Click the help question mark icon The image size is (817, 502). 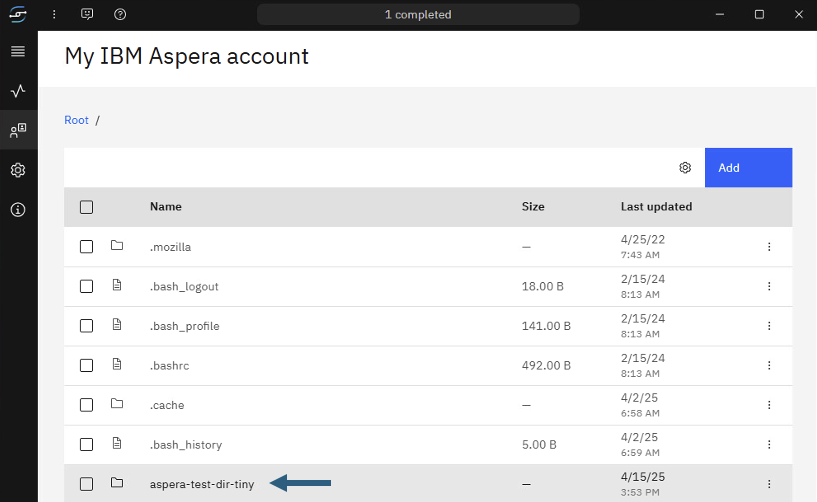(x=120, y=15)
